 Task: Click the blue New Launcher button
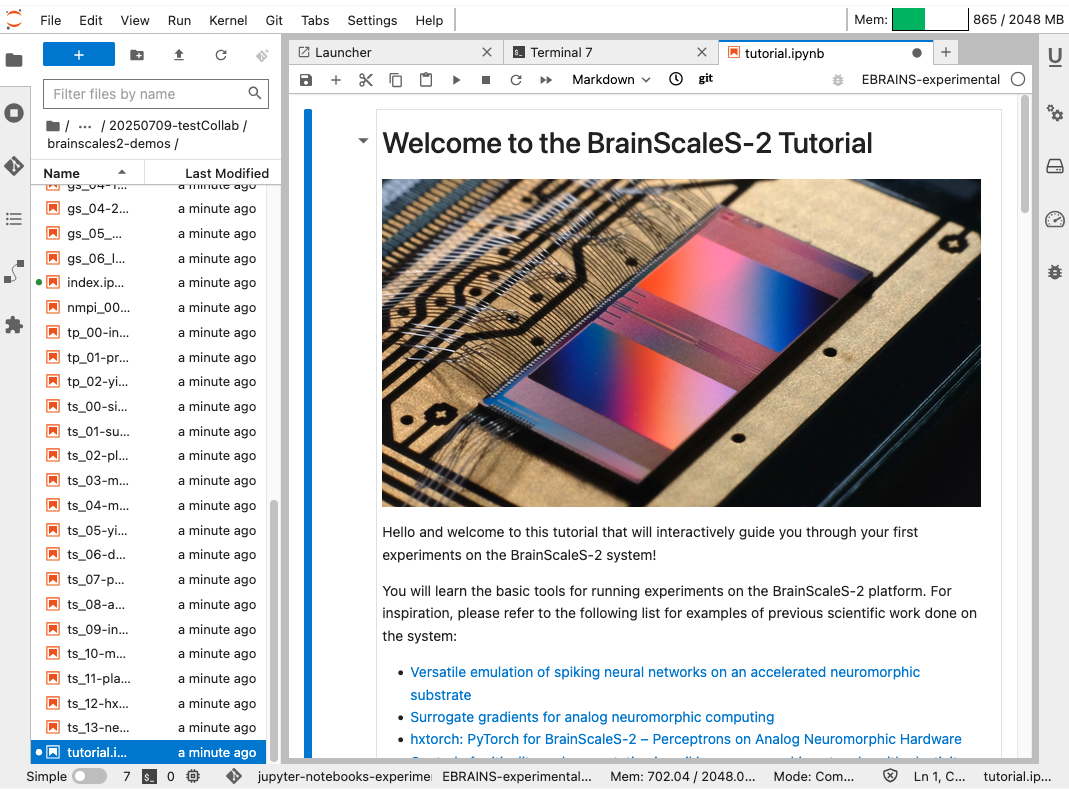79,55
